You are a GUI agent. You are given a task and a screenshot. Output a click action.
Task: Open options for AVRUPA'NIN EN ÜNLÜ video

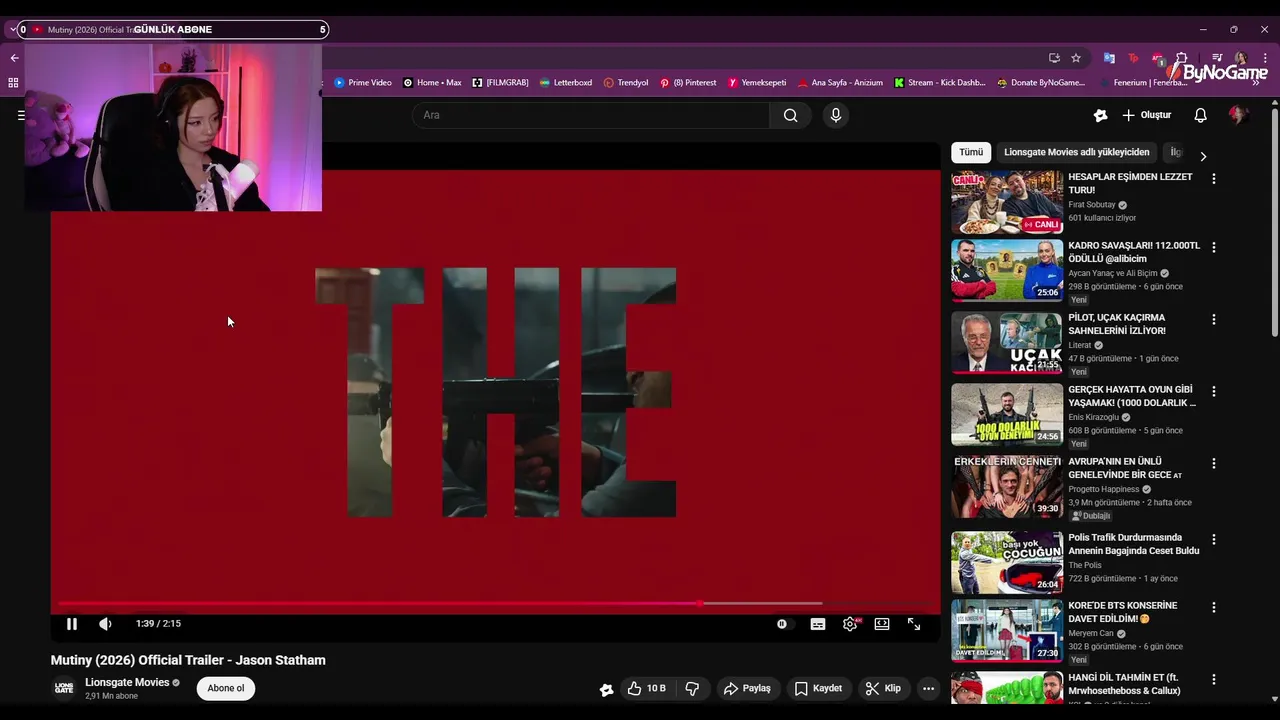(1214, 463)
